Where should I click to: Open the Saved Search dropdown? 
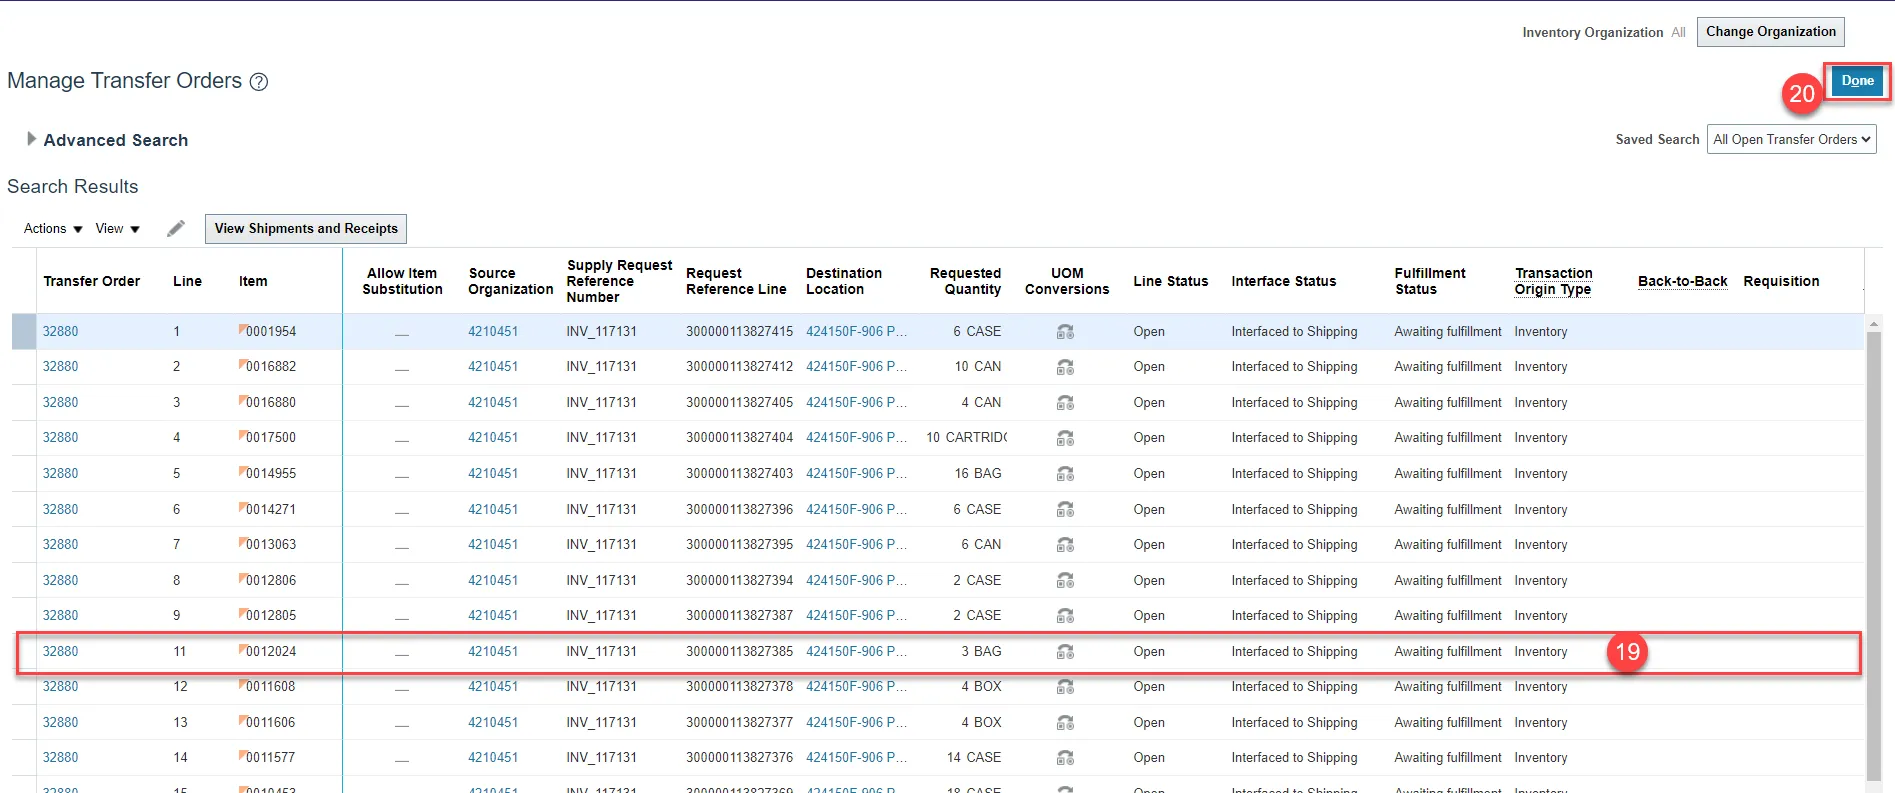pyautogui.click(x=1791, y=140)
